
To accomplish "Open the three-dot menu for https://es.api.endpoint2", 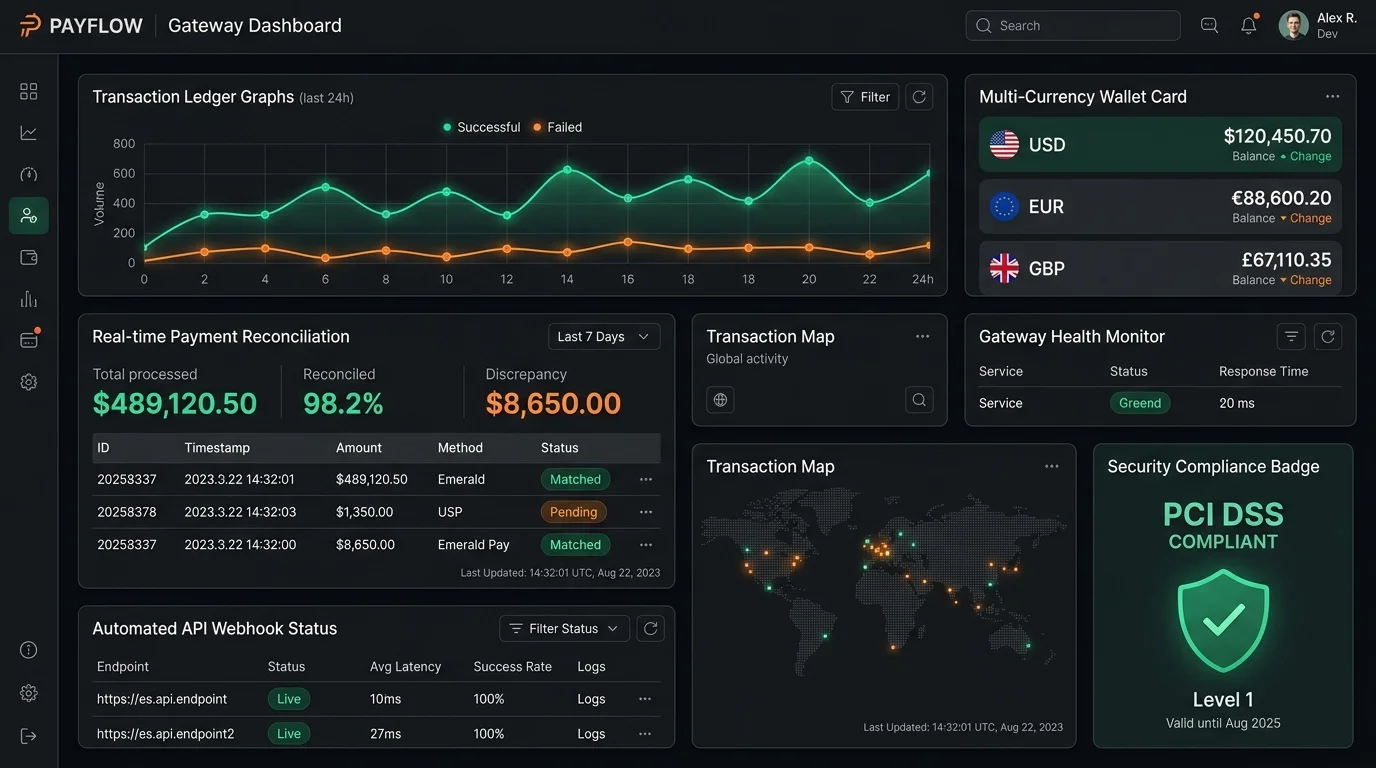I will pyautogui.click(x=645, y=734).
